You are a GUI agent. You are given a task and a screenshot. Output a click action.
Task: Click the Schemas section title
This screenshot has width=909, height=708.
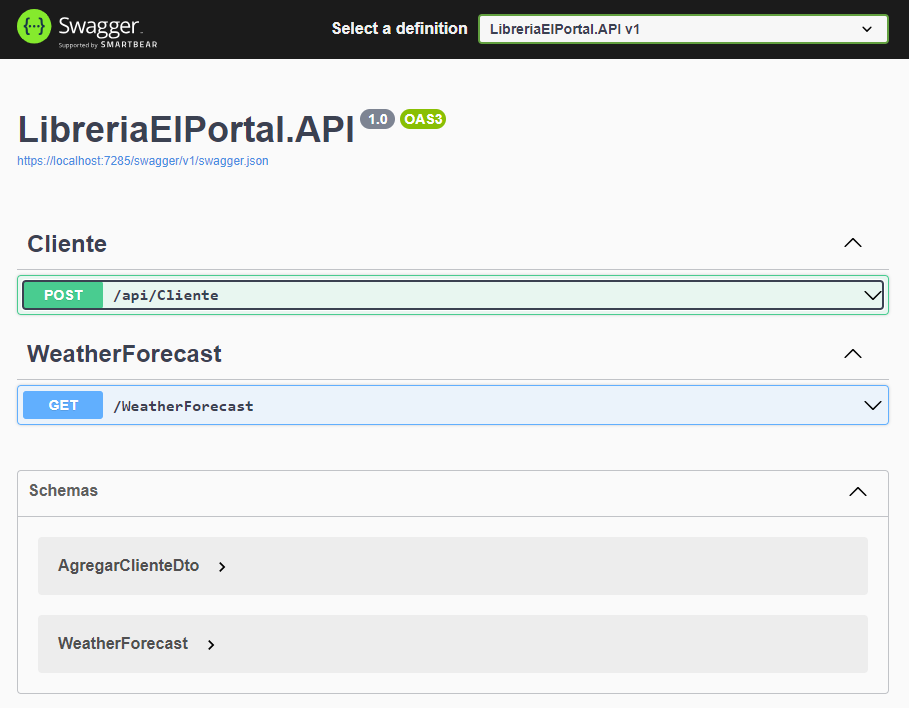63,491
